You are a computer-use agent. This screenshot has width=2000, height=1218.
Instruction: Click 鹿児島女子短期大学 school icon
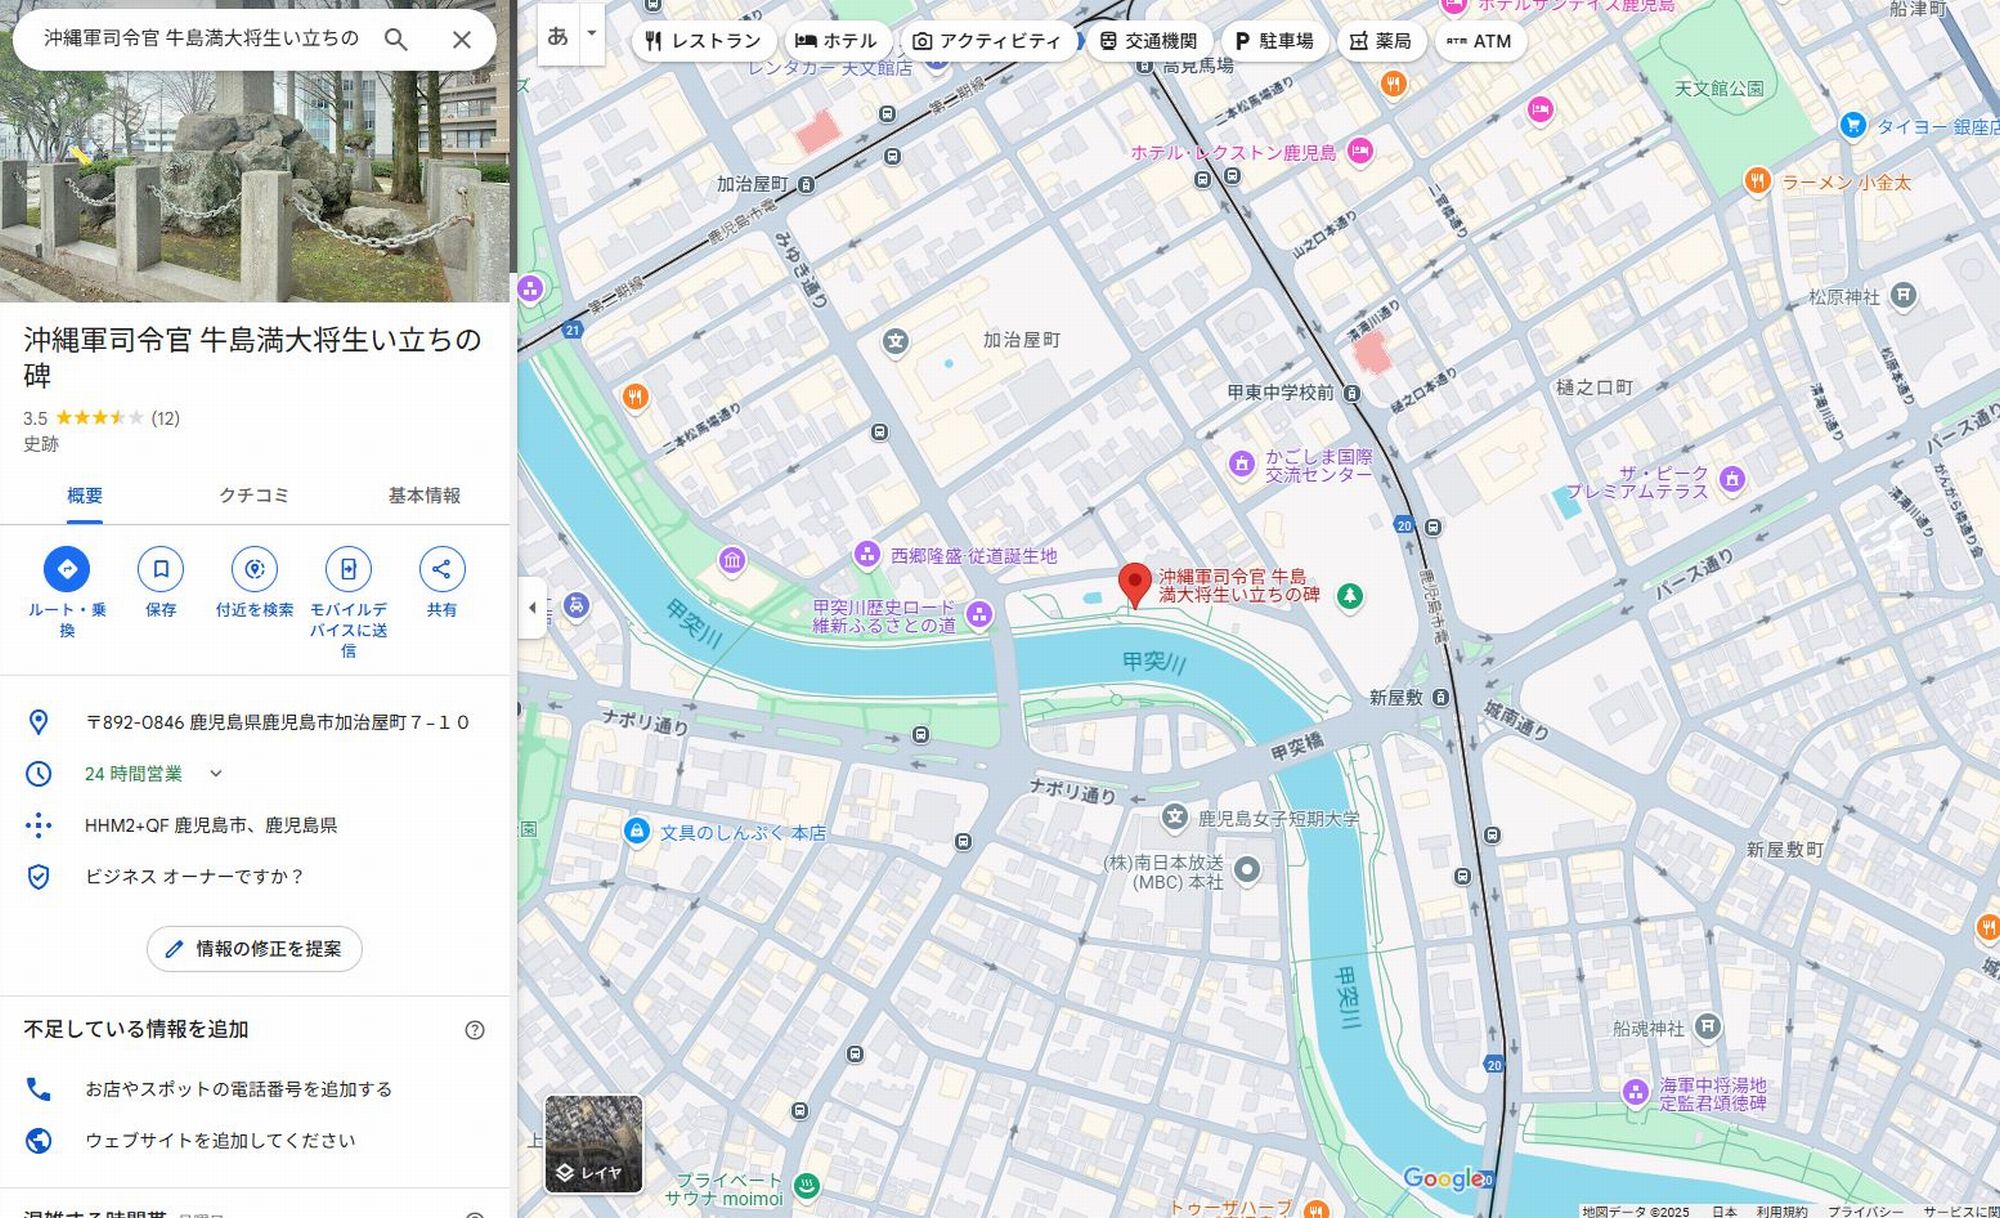1175,817
